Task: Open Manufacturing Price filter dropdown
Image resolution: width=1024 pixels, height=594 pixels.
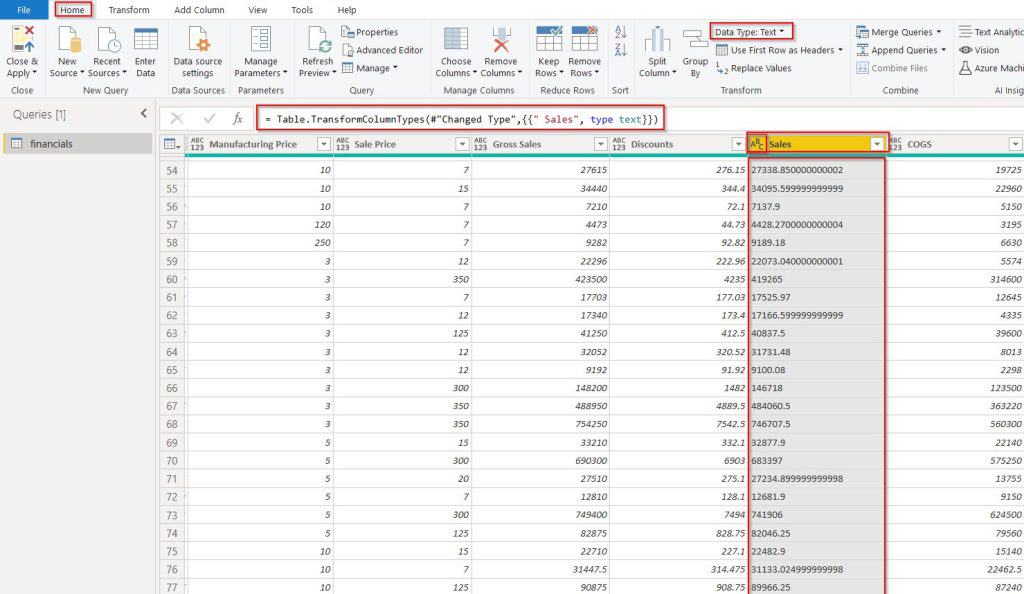Action: coord(323,144)
